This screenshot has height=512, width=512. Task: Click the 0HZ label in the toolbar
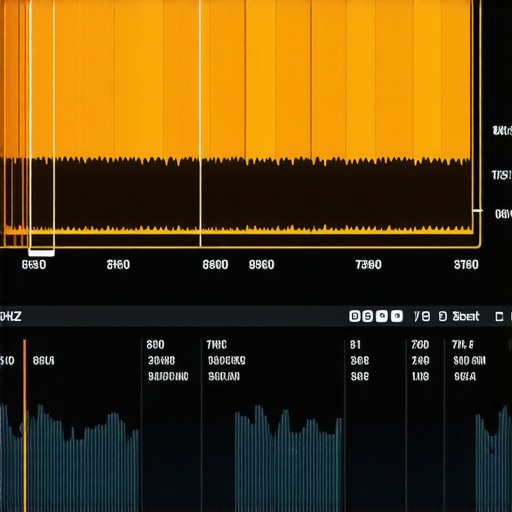click(11, 316)
